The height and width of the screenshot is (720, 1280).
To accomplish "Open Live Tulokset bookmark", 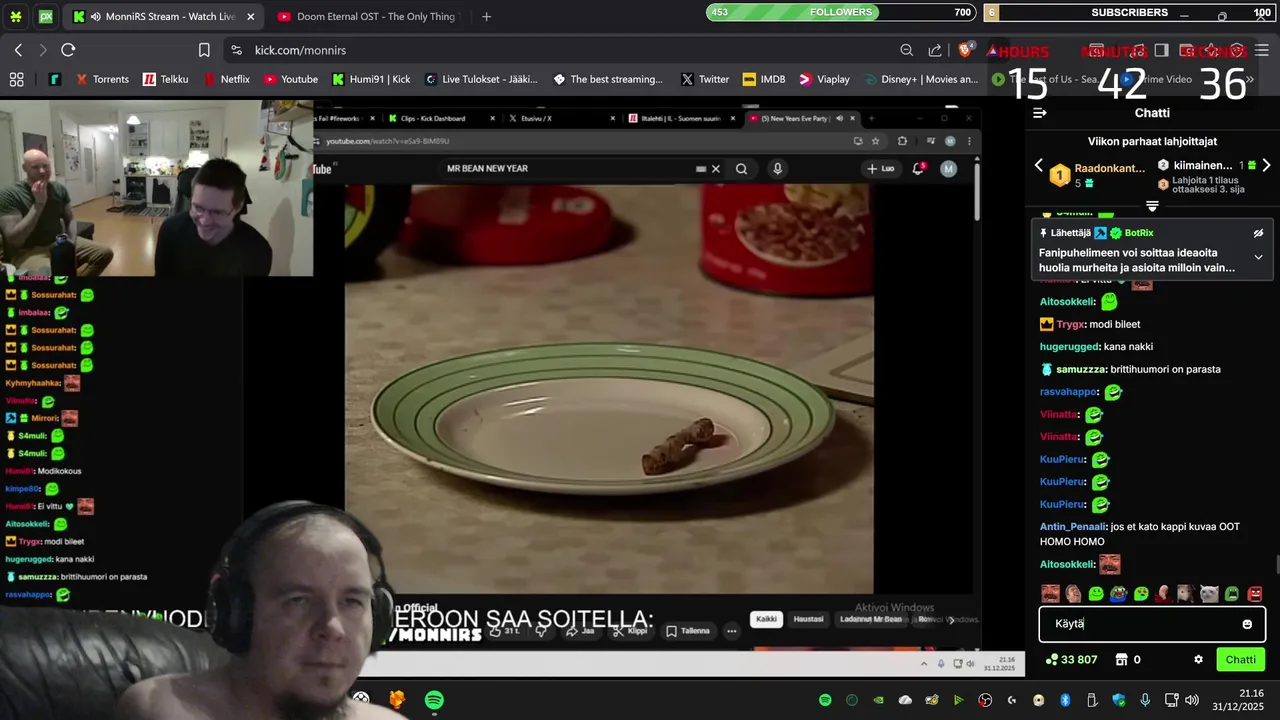I will [x=481, y=79].
